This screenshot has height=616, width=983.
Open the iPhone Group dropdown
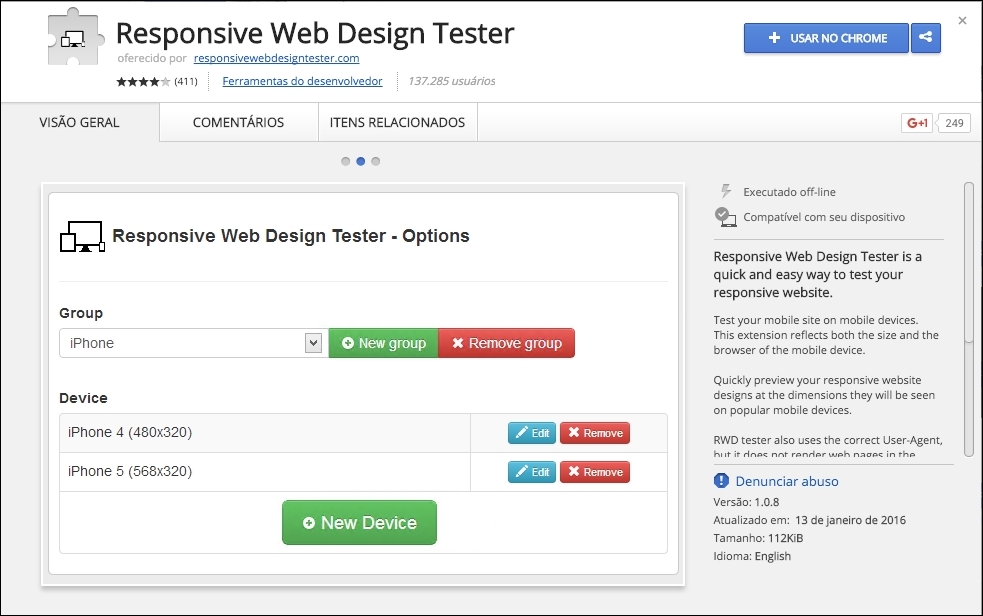[x=190, y=342]
